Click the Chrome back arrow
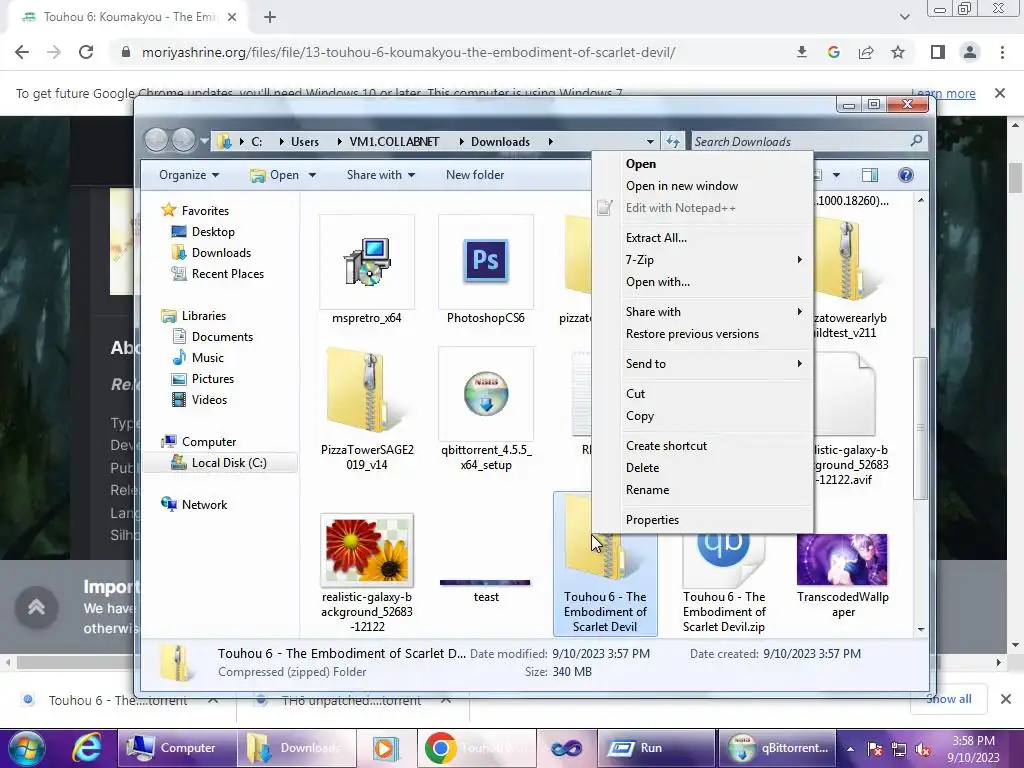1024x768 pixels. [x=22, y=52]
